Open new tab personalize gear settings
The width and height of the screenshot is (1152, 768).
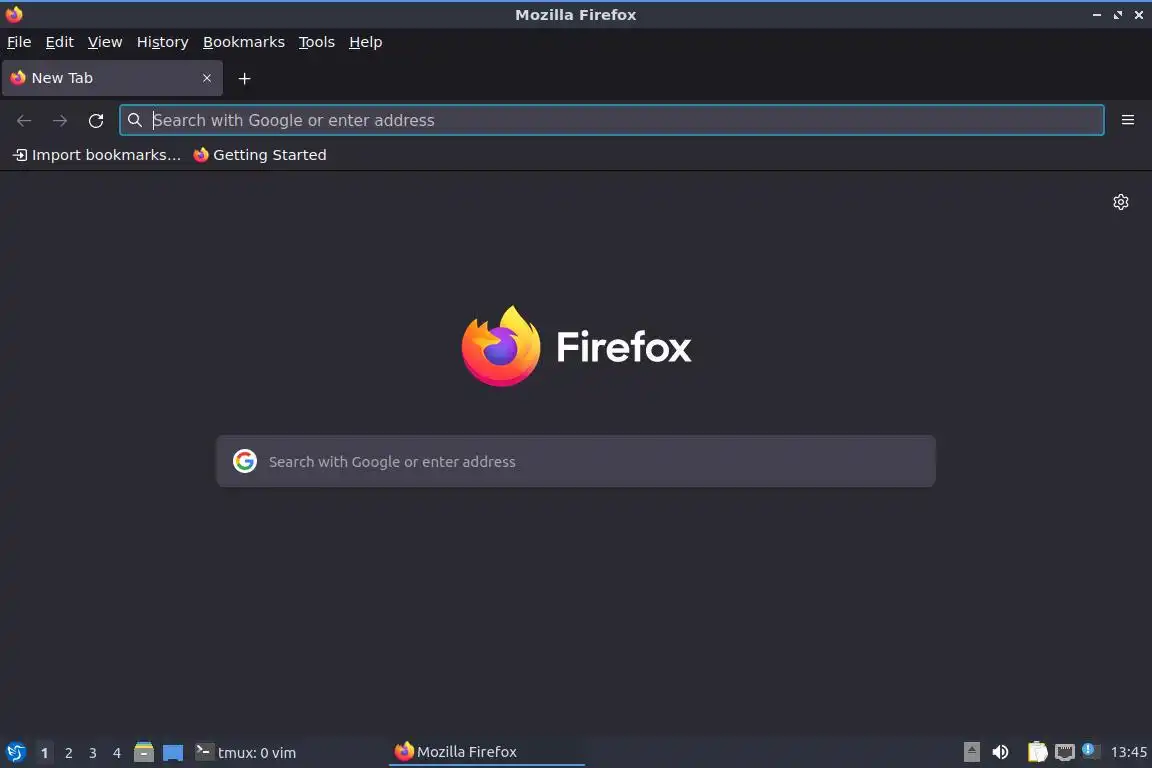coord(1120,202)
